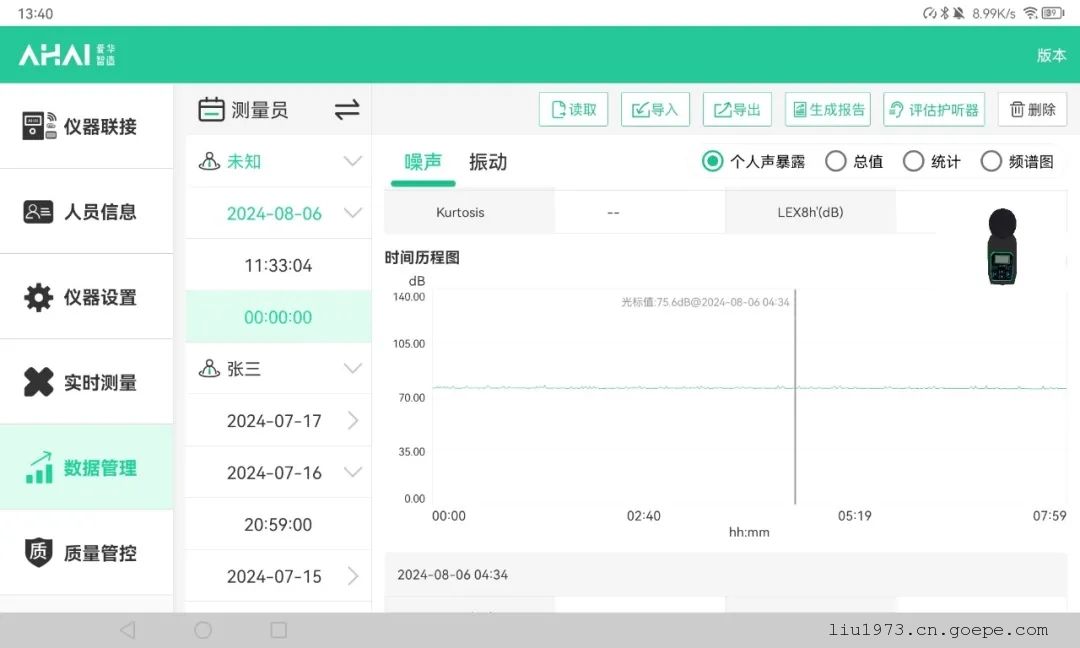
Task: Tap the Android back navigation button
Action: [127, 630]
